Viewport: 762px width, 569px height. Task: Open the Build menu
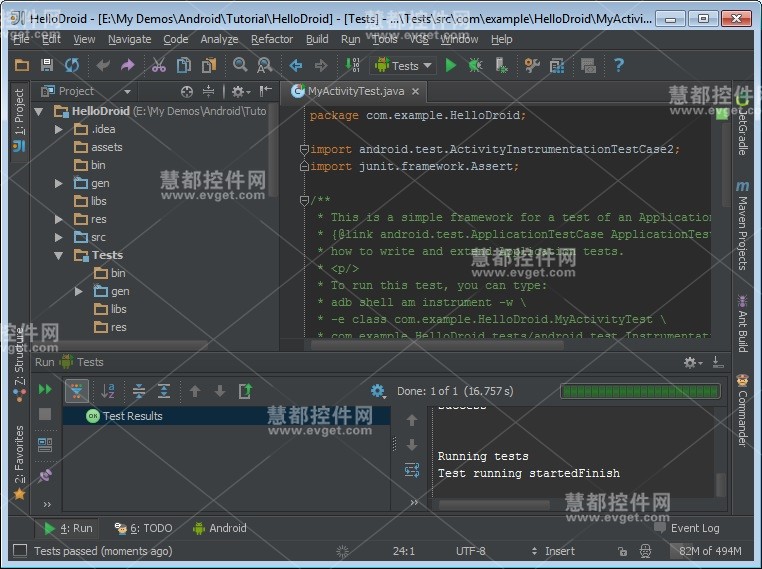tap(317, 39)
